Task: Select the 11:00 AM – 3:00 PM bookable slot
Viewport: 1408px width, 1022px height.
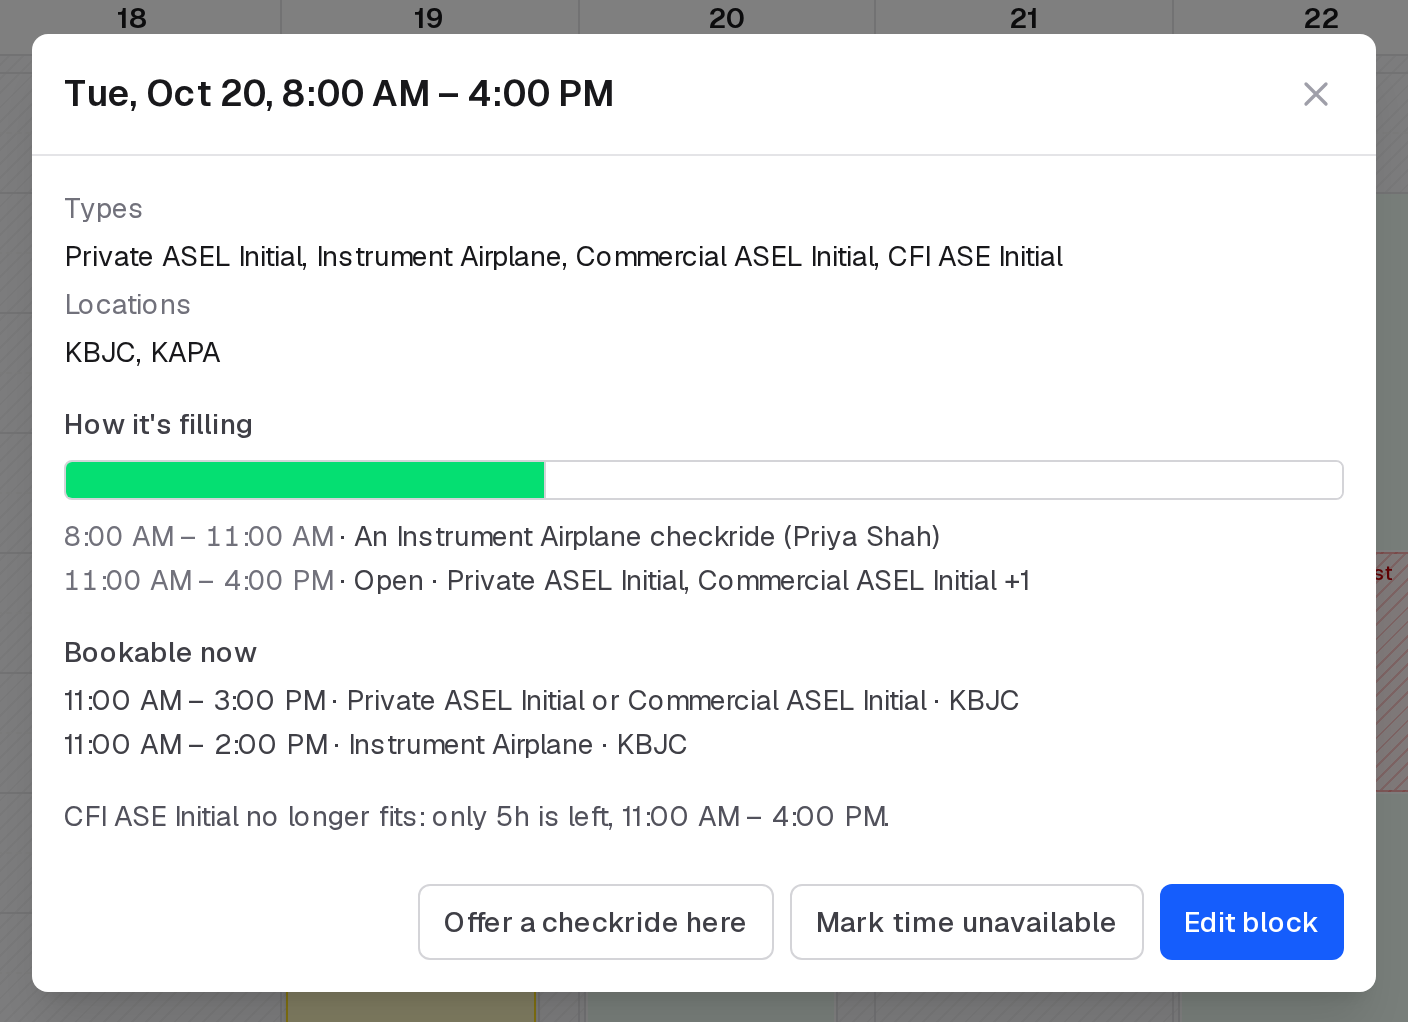Action: (x=541, y=701)
